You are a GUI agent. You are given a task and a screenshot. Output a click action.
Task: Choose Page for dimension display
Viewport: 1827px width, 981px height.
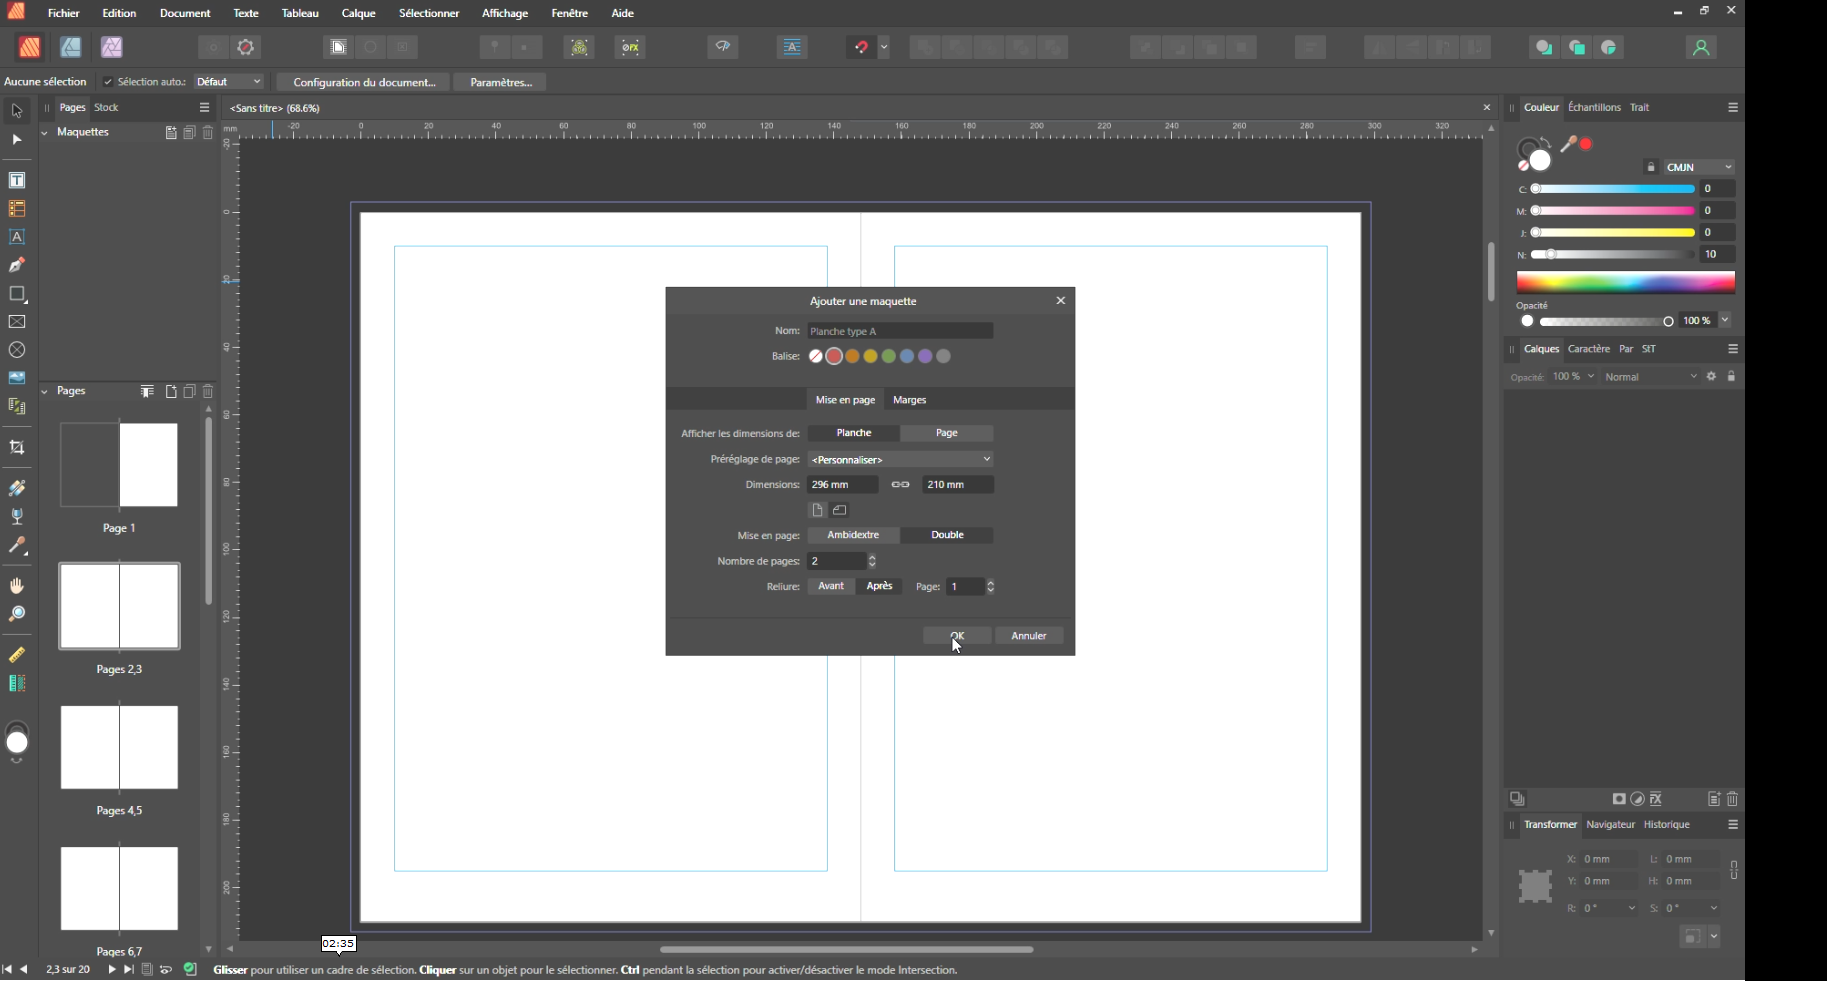click(x=946, y=433)
